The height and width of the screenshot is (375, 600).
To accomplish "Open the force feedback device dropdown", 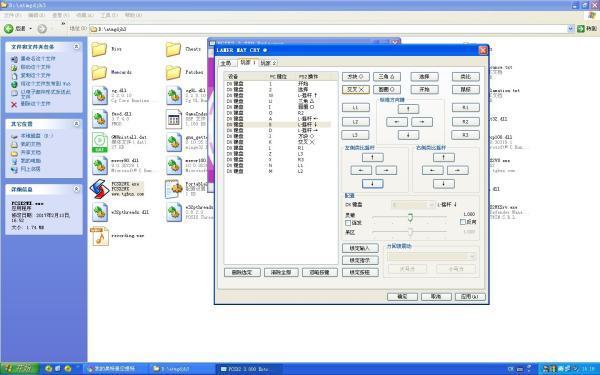I will tap(431, 256).
